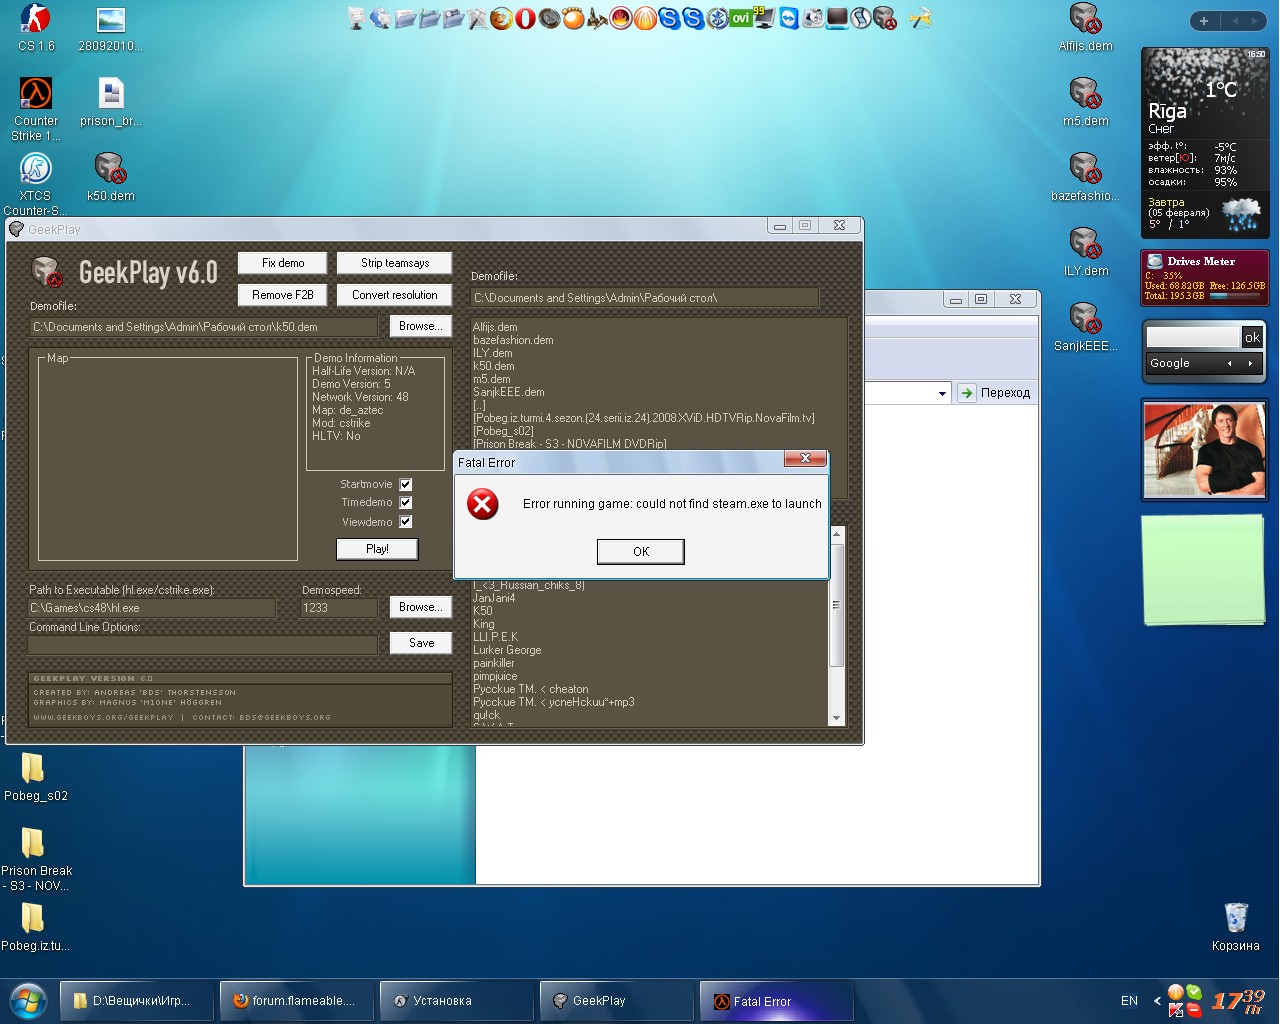Select the Pobeg_s02 desktop folder
1280x1024 pixels.
33,769
